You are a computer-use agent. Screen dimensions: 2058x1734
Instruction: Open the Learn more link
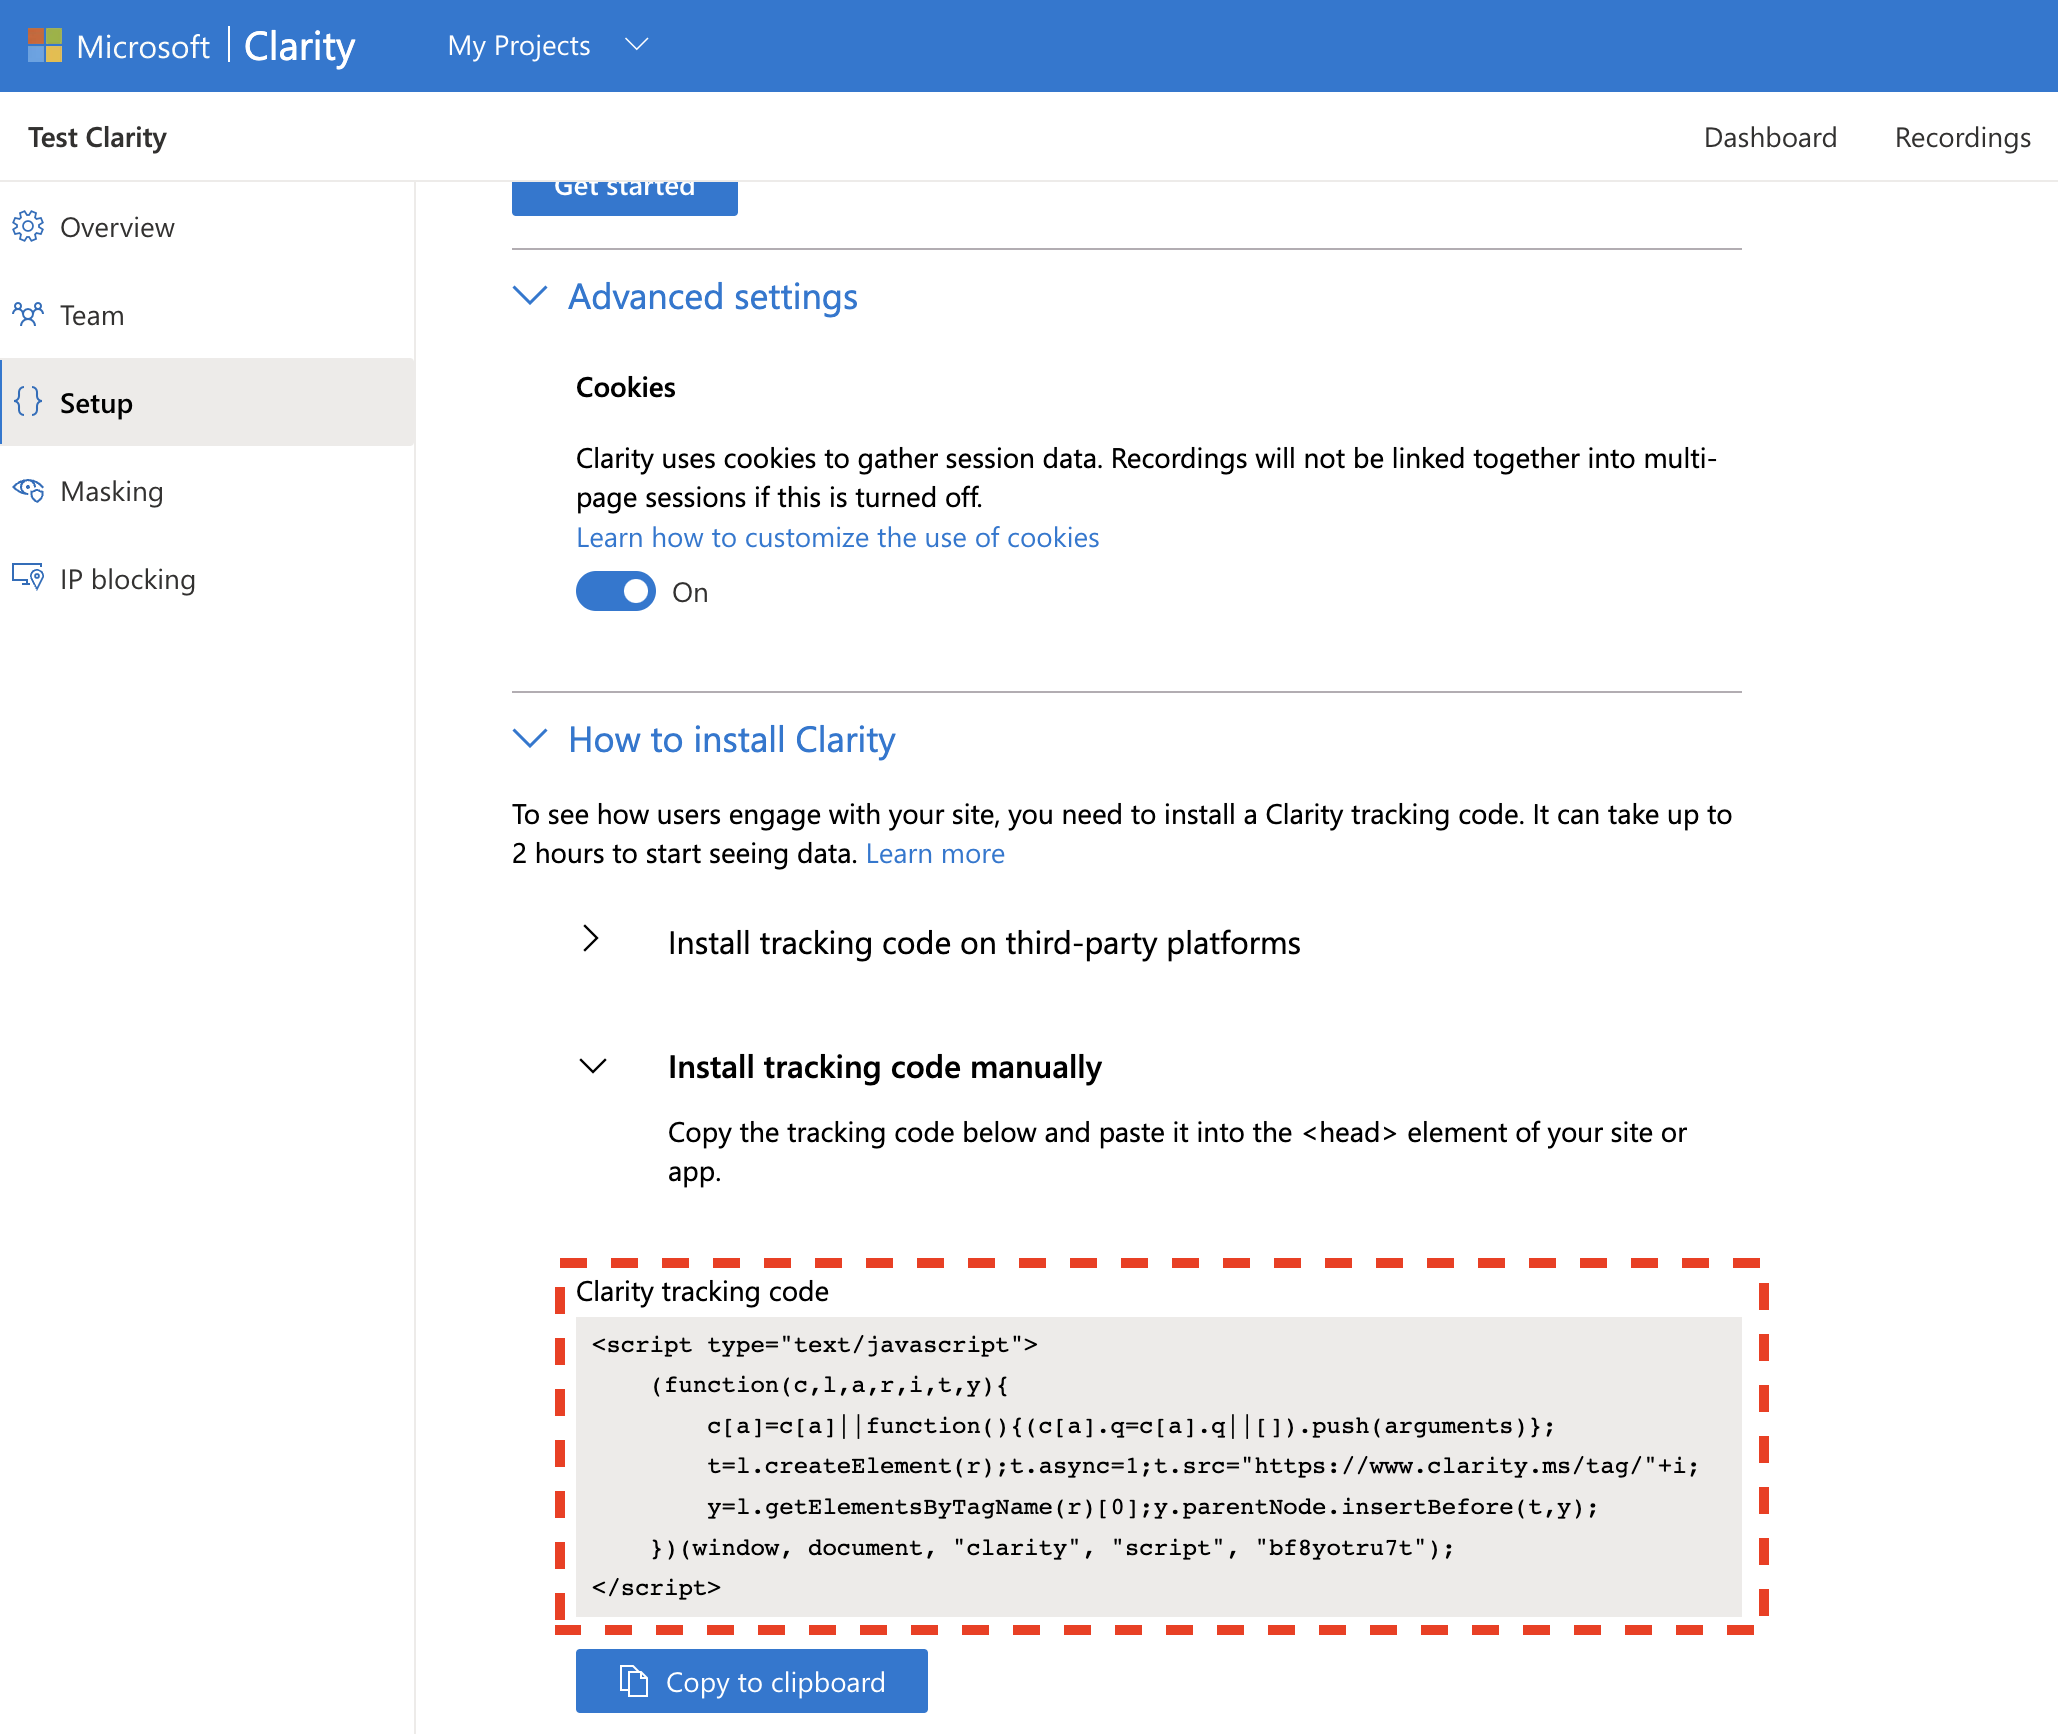coord(935,853)
